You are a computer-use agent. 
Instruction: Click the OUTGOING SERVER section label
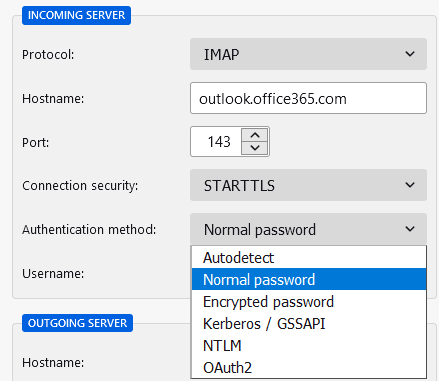coord(77,323)
